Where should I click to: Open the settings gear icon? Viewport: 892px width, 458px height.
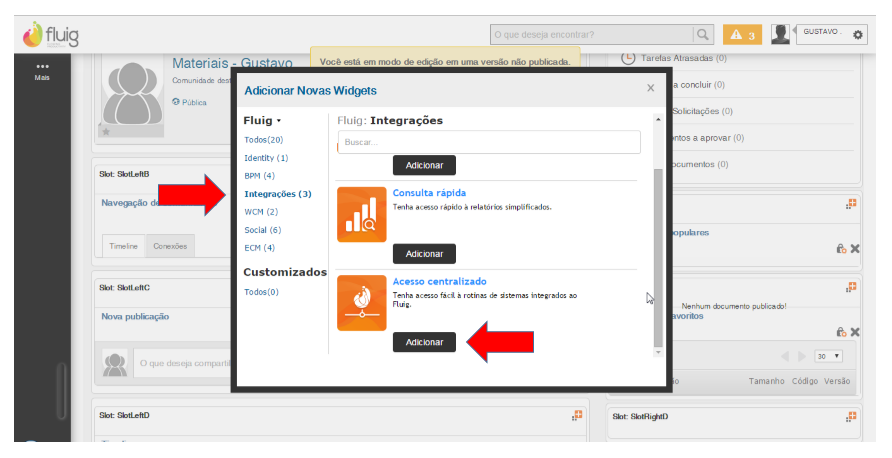857,35
